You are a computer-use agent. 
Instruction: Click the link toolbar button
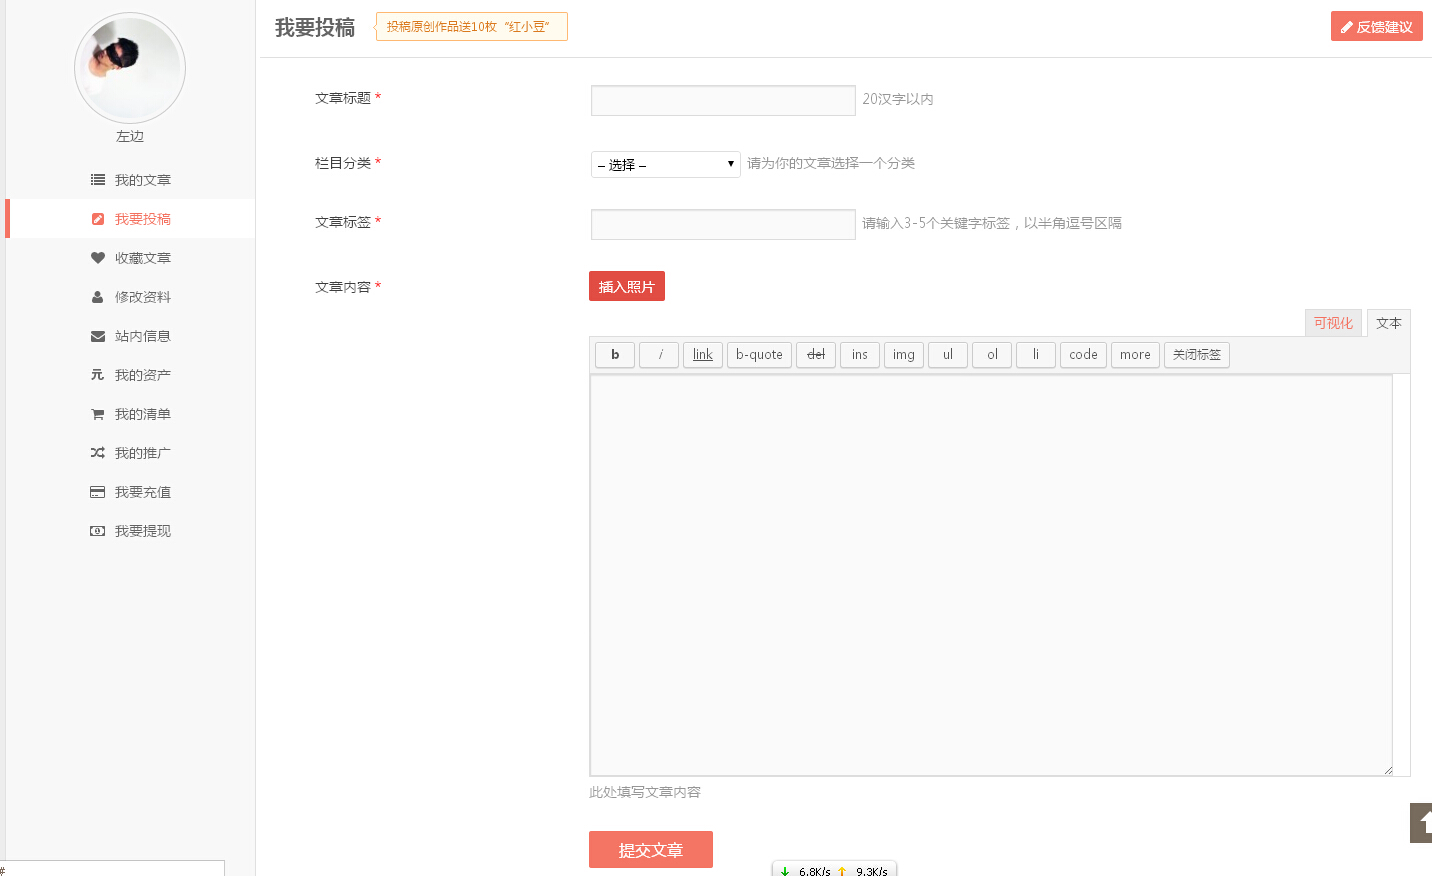tap(703, 355)
